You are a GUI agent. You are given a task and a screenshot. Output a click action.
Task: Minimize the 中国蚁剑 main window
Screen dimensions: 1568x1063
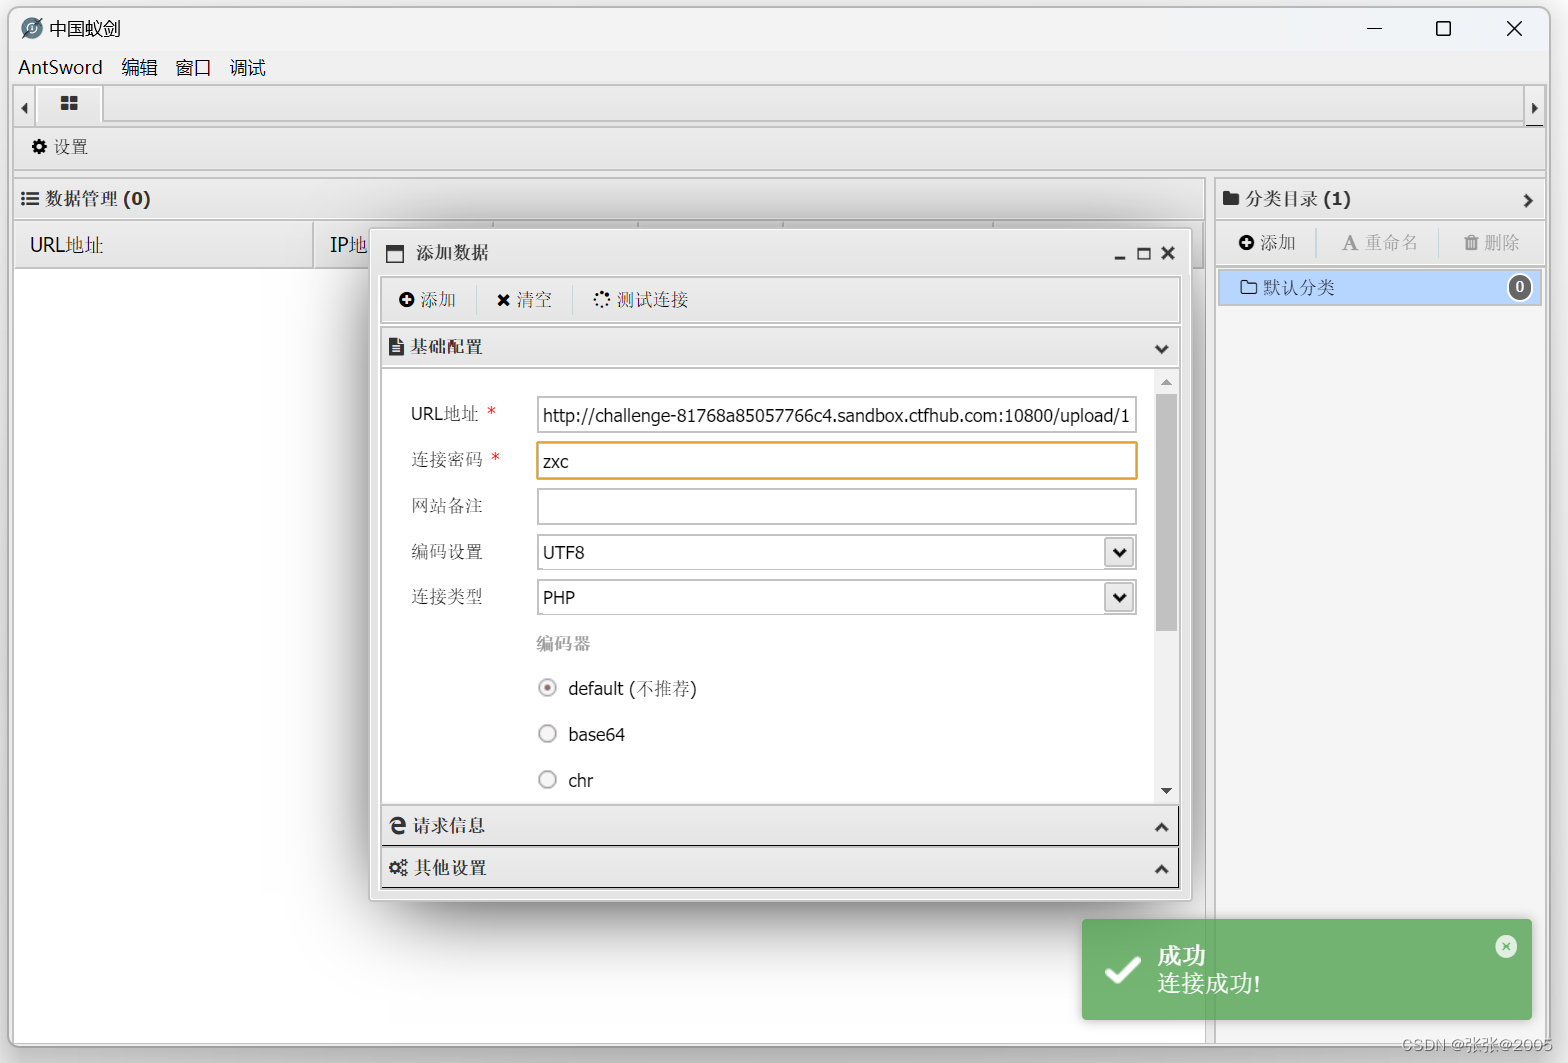click(1374, 28)
